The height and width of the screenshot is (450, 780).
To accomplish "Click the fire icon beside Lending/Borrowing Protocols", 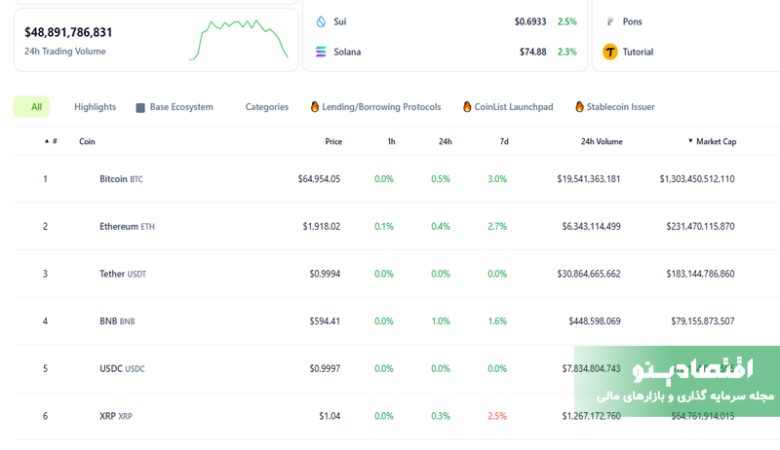I will click(x=314, y=106).
